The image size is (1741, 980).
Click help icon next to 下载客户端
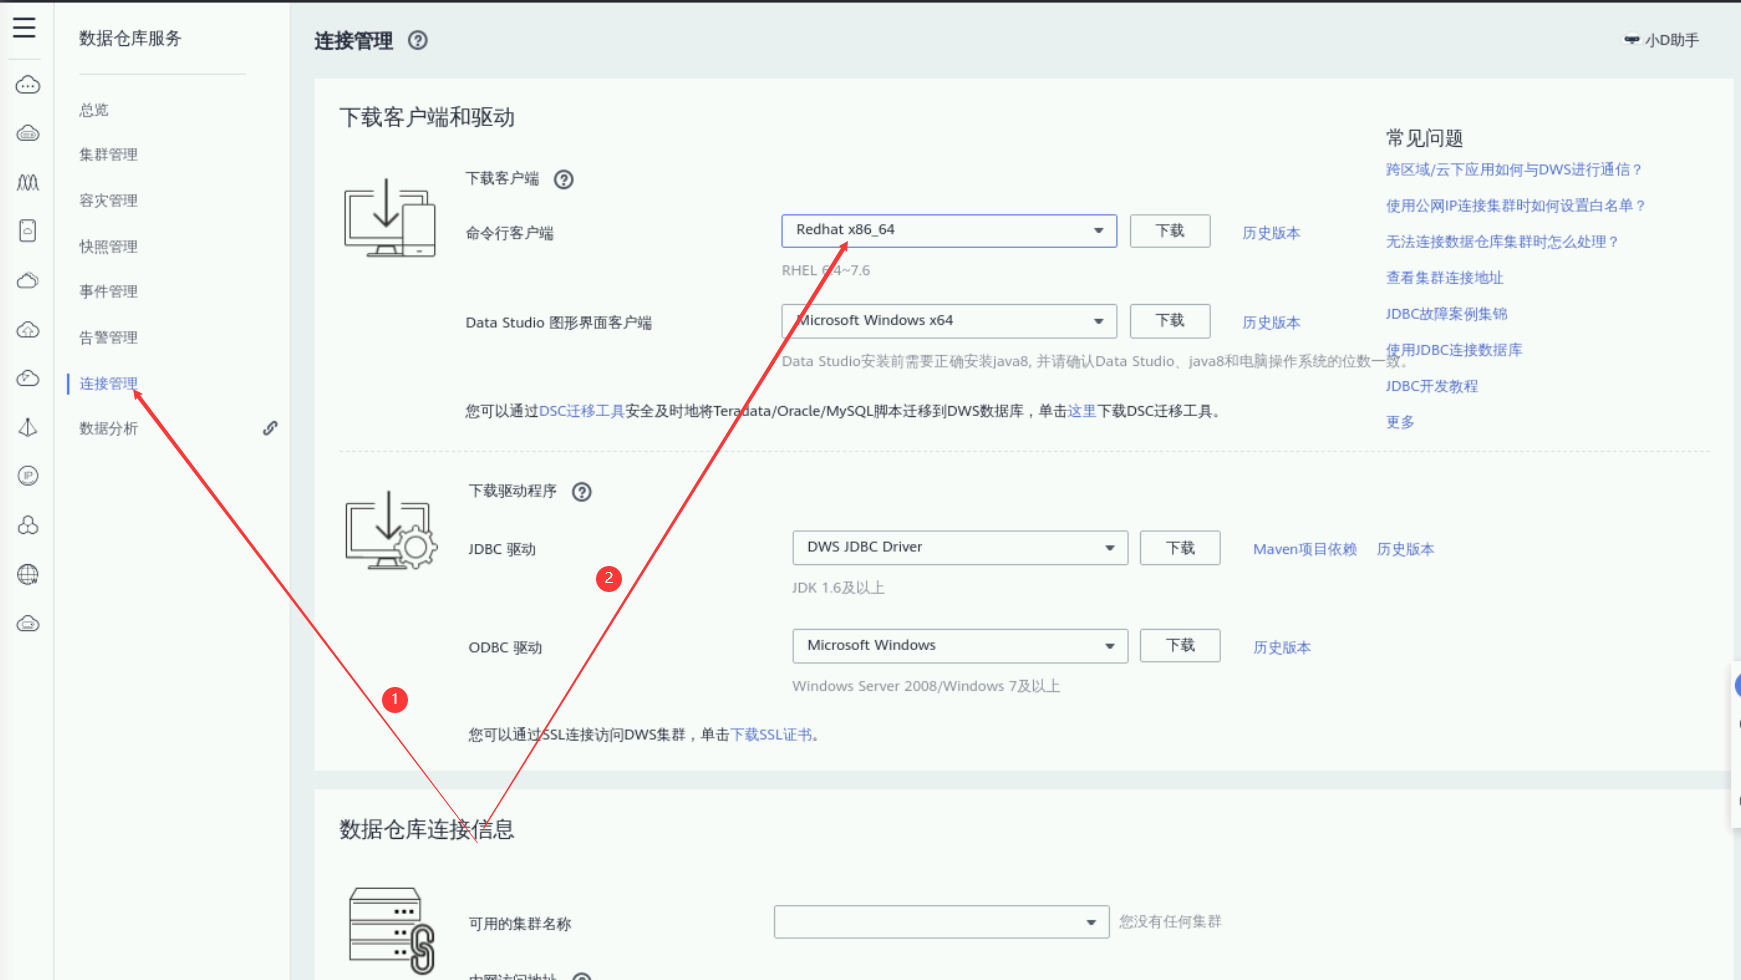(564, 179)
